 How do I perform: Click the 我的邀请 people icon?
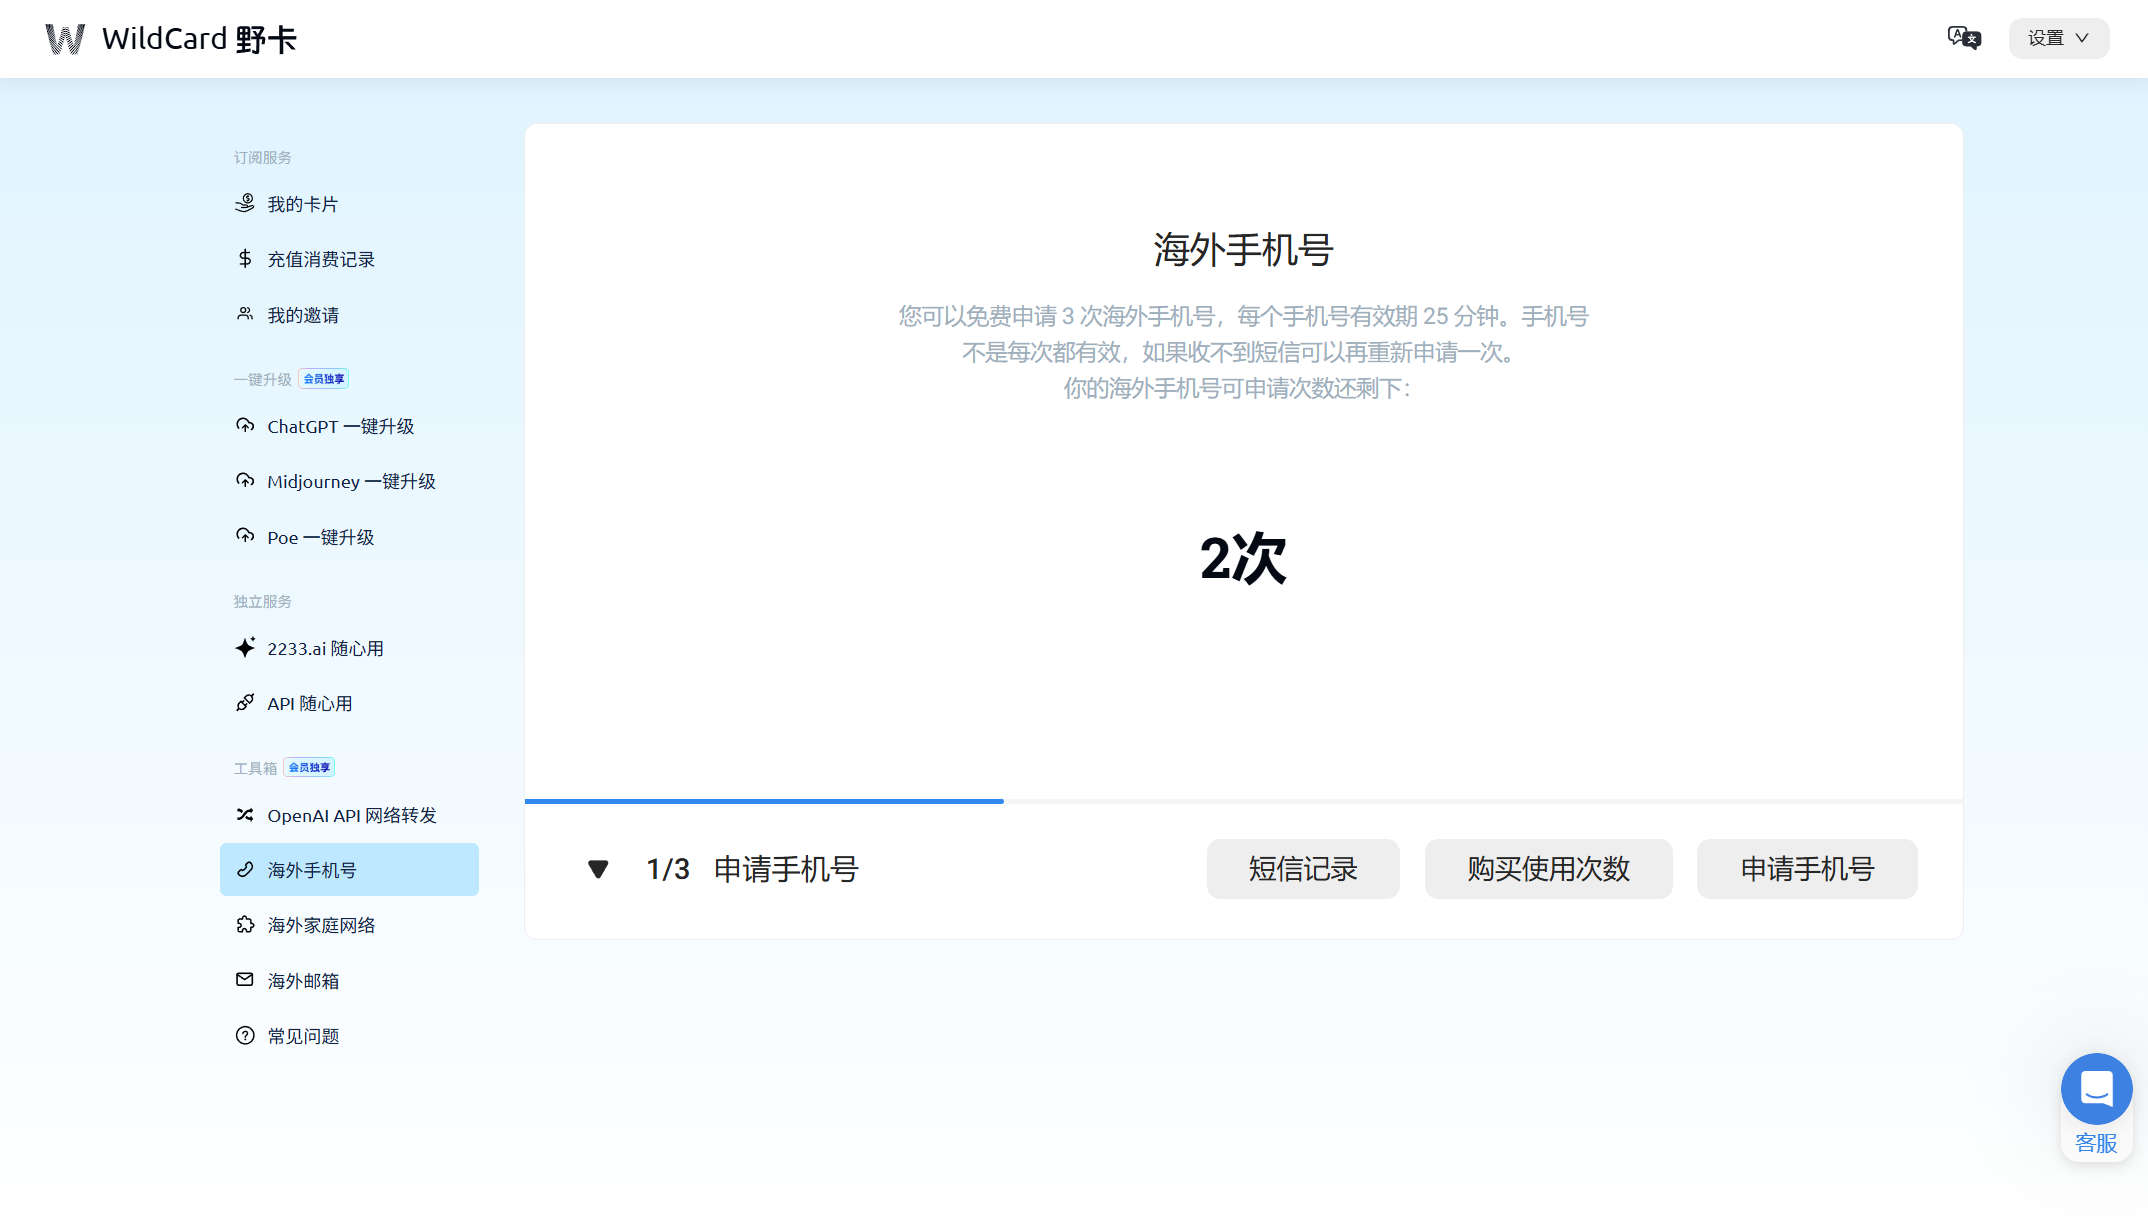[x=245, y=314]
